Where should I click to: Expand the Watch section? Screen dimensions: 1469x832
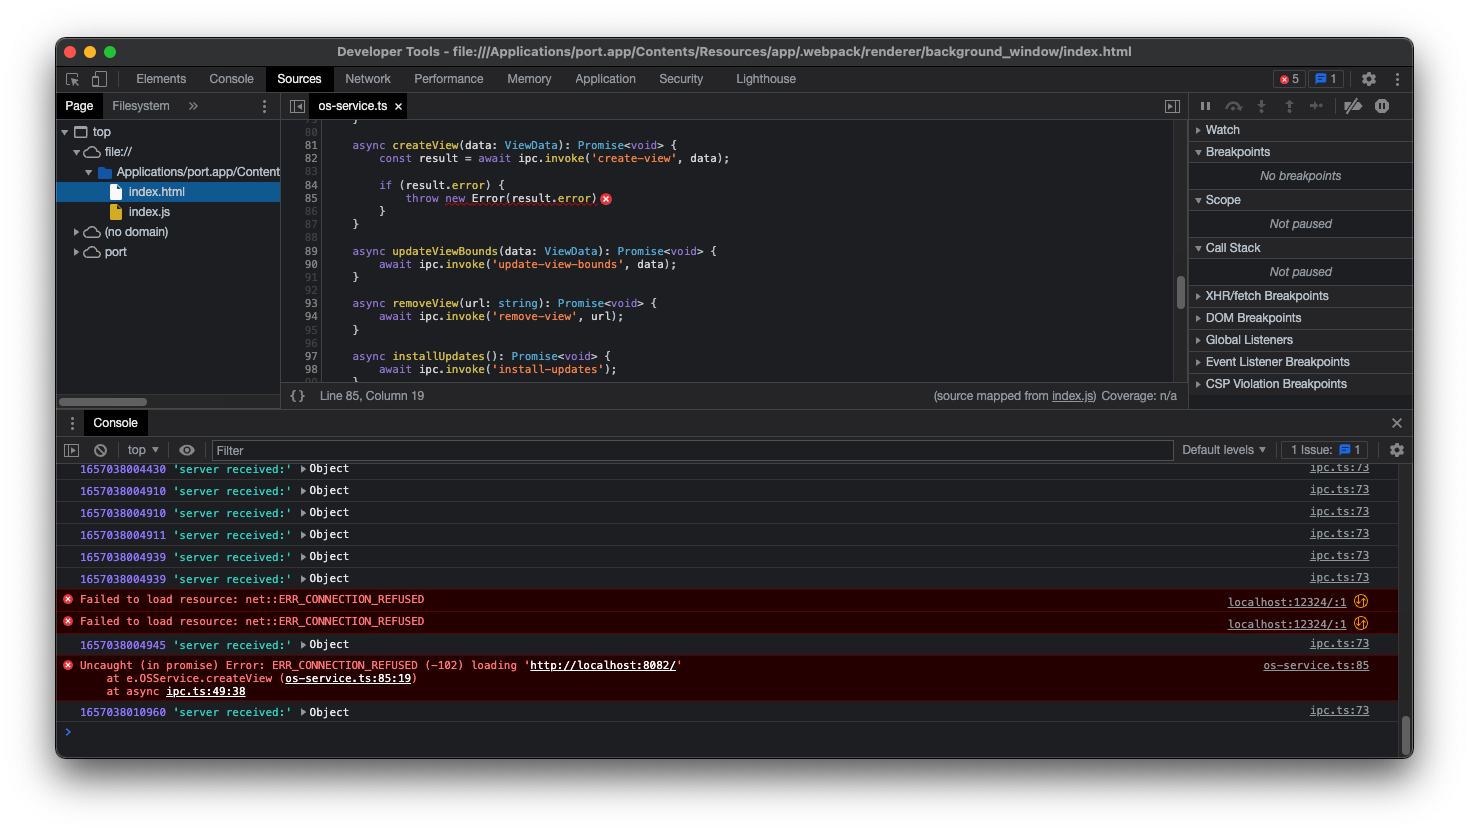[1300, 130]
